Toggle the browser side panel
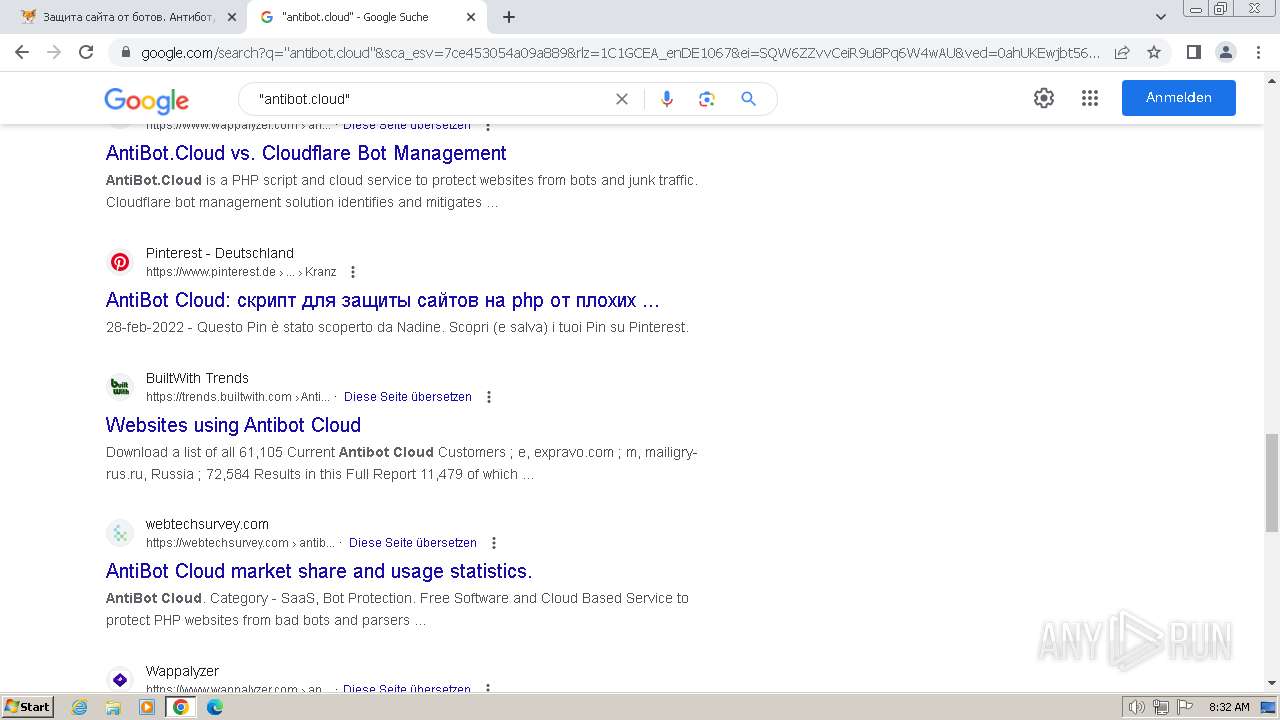Screen dimensions: 1280x720 coord(1193,52)
